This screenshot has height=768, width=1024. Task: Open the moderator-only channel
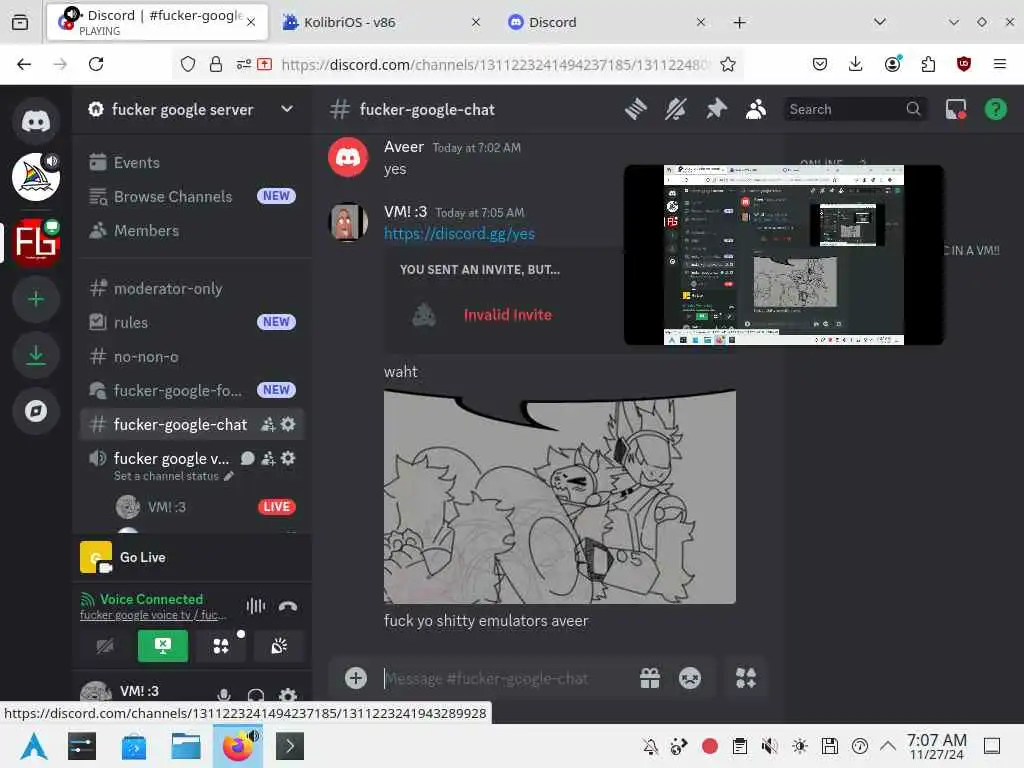(193, 288)
